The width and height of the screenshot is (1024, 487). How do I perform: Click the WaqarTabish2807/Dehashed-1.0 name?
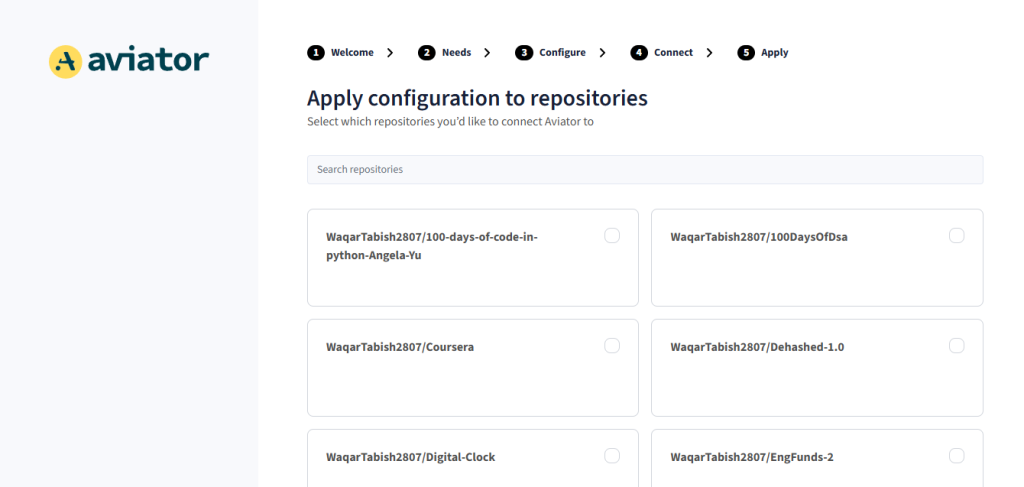click(757, 347)
